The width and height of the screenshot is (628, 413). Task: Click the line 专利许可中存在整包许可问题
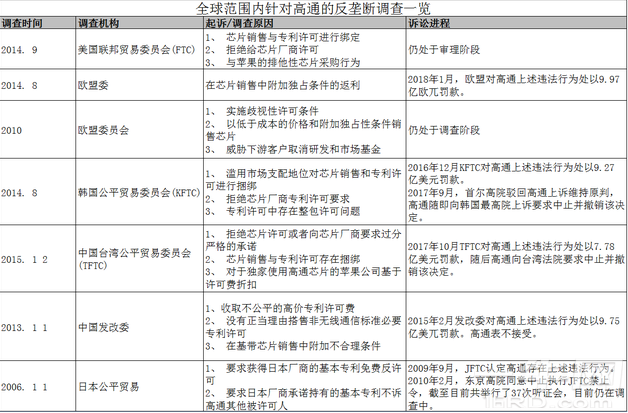(283, 211)
